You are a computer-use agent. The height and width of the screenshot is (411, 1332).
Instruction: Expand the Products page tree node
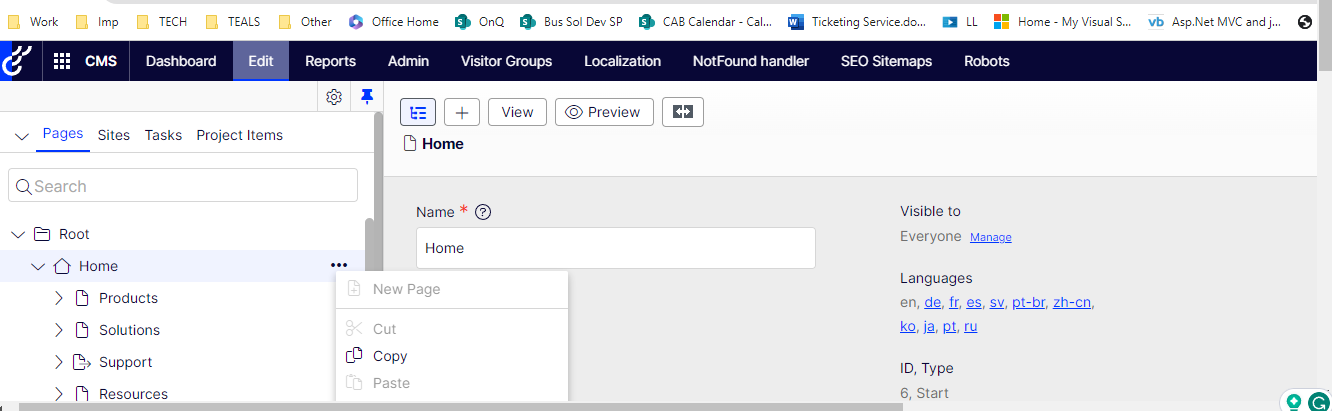58,298
